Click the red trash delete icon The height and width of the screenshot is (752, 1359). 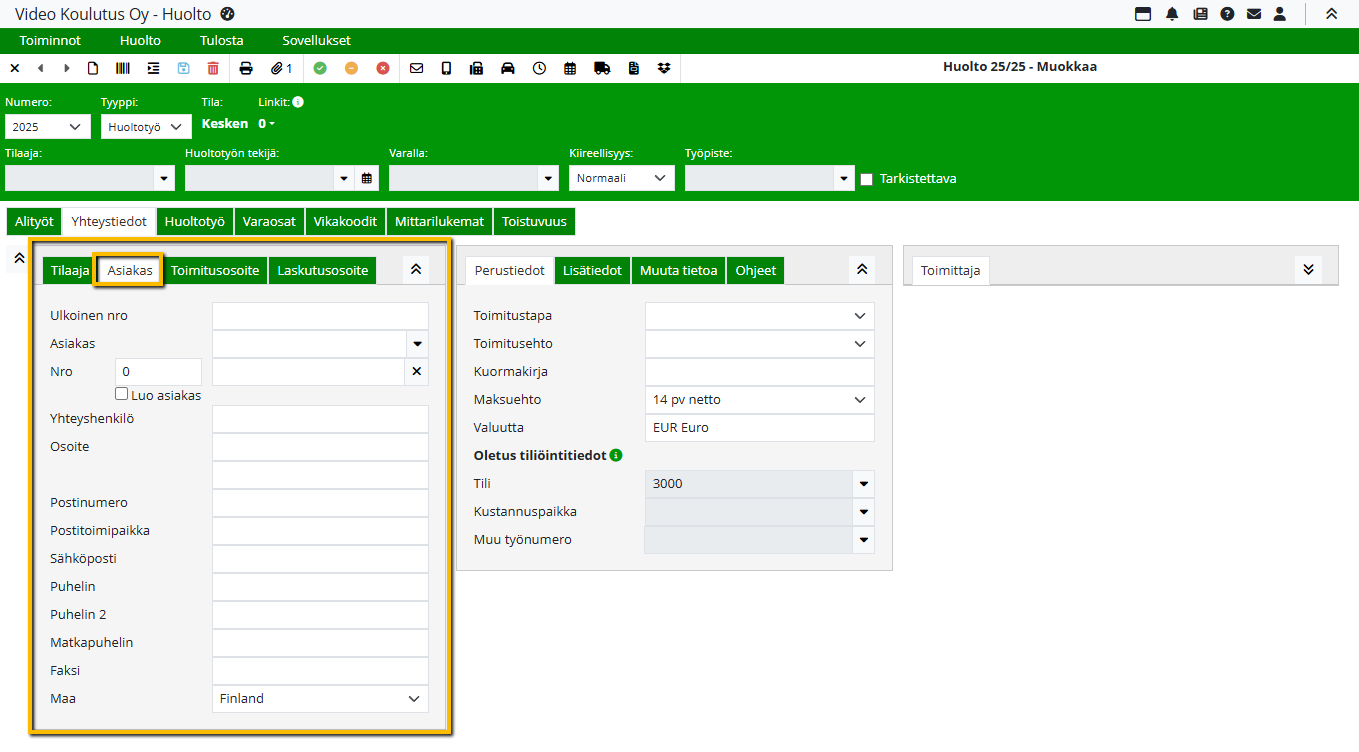coord(213,68)
